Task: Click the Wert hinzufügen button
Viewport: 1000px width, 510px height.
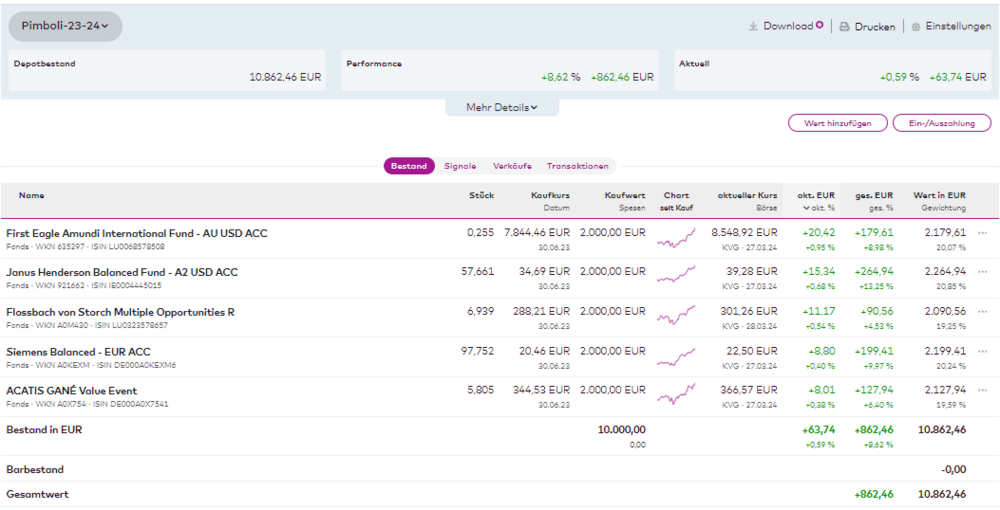Action: 837,123
